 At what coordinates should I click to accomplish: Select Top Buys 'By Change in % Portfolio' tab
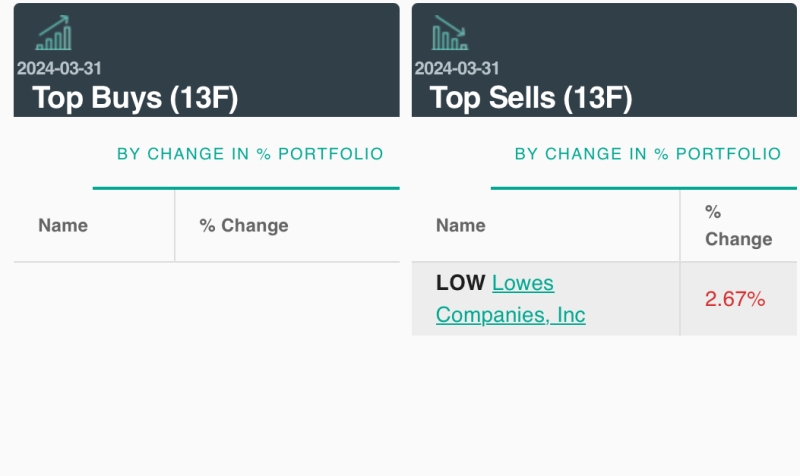(x=250, y=154)
